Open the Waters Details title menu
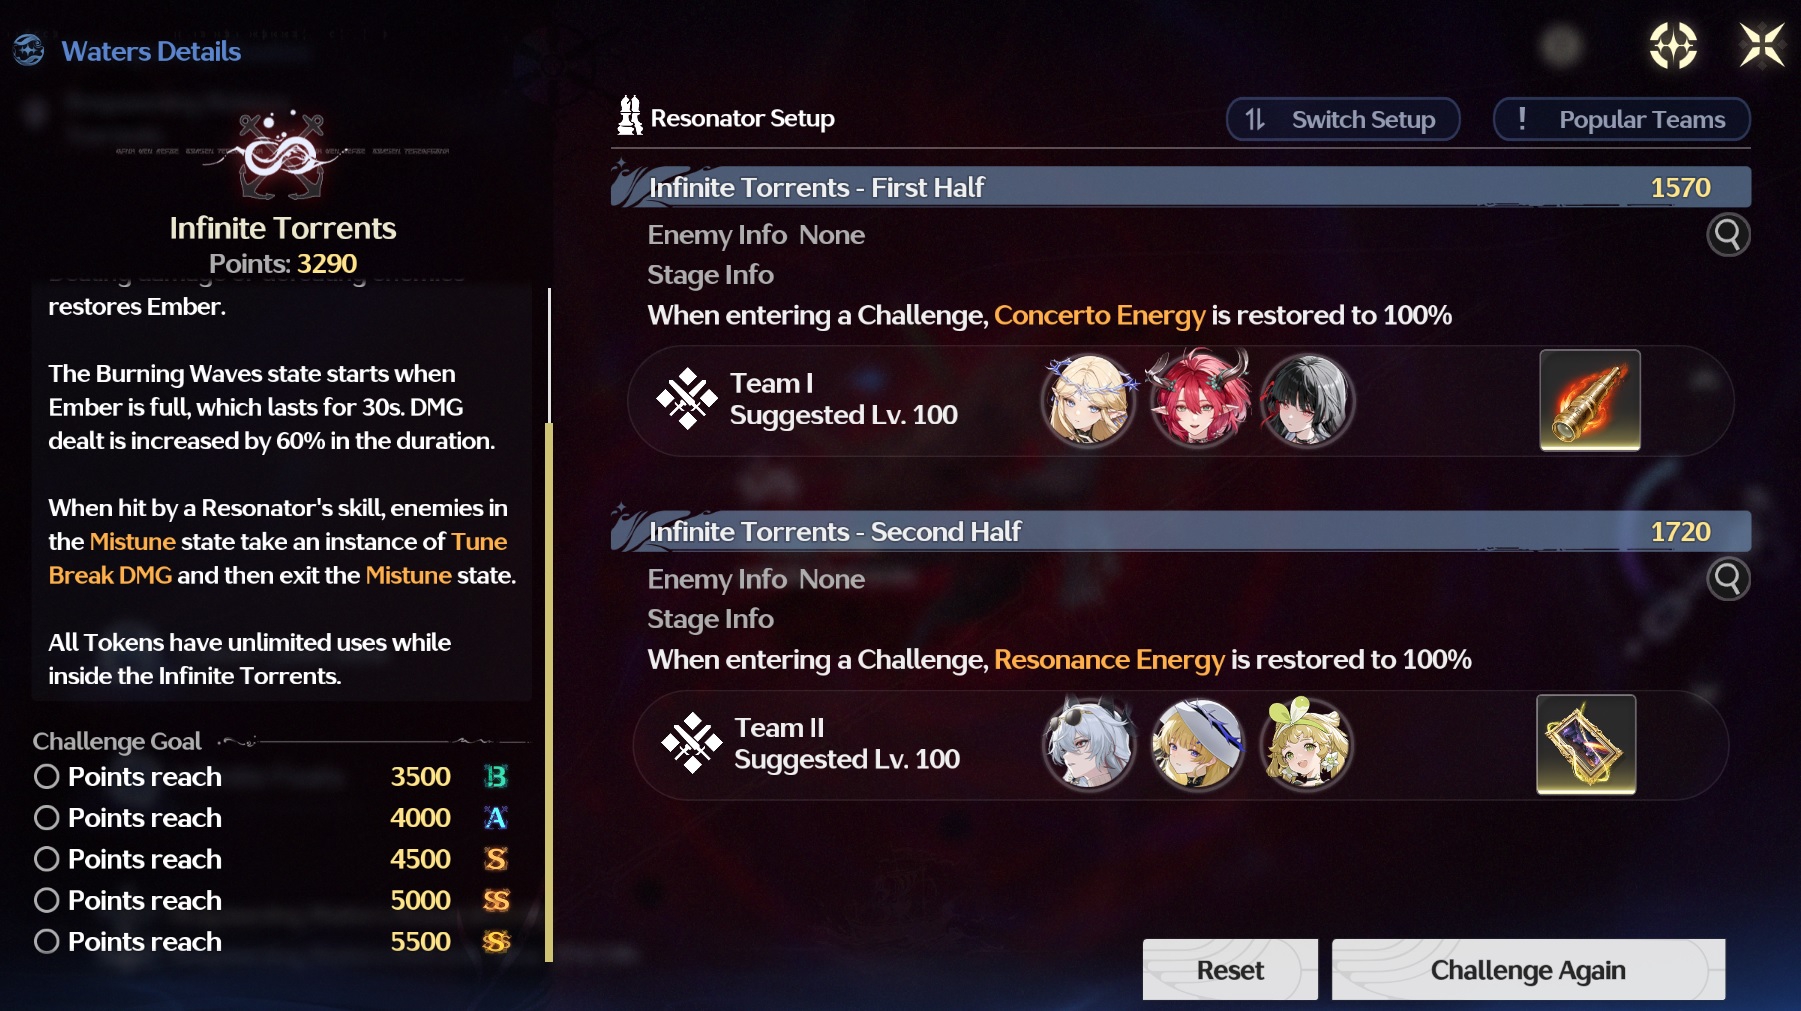Image resolution: width=1801 pixels, height=1011 pixels. coord(151,51)
